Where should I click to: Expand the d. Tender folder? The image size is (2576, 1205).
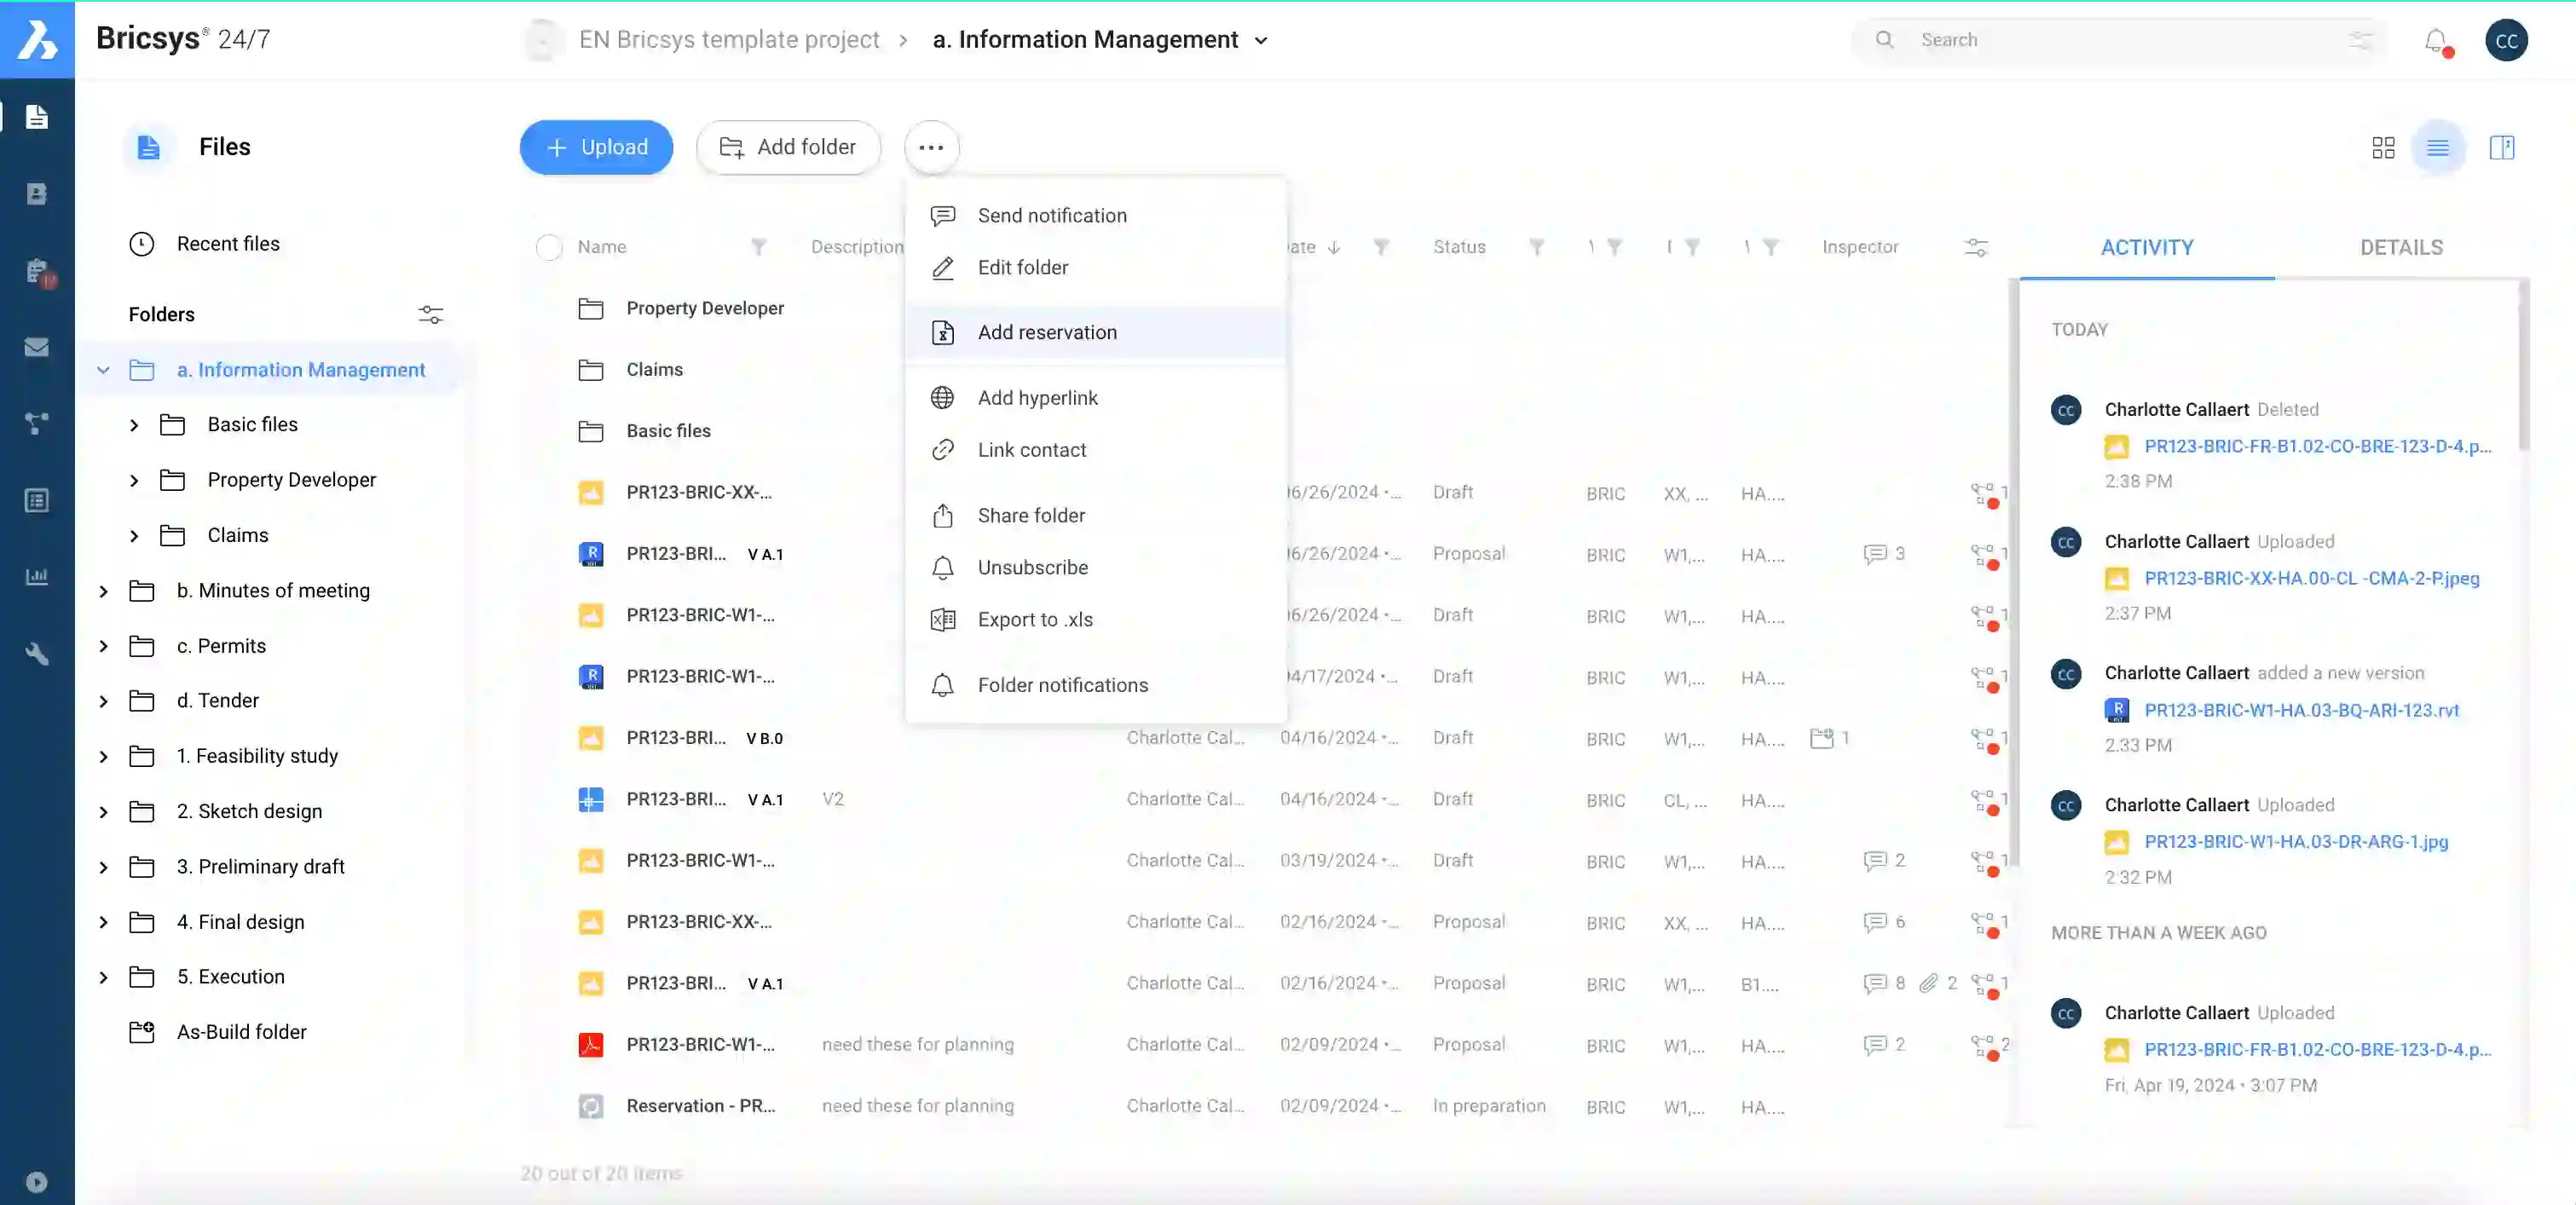coord(103,701)
